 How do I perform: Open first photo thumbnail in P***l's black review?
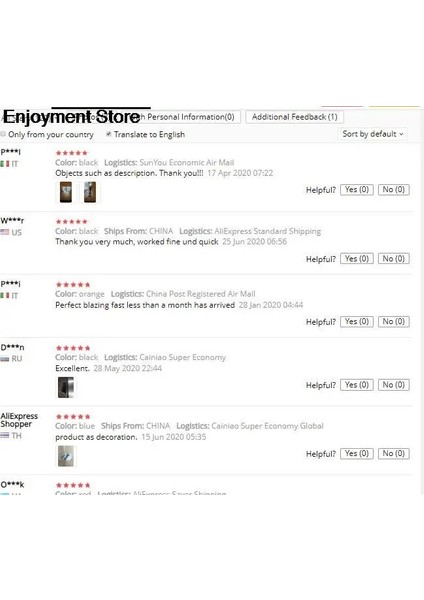click(66, 192)
